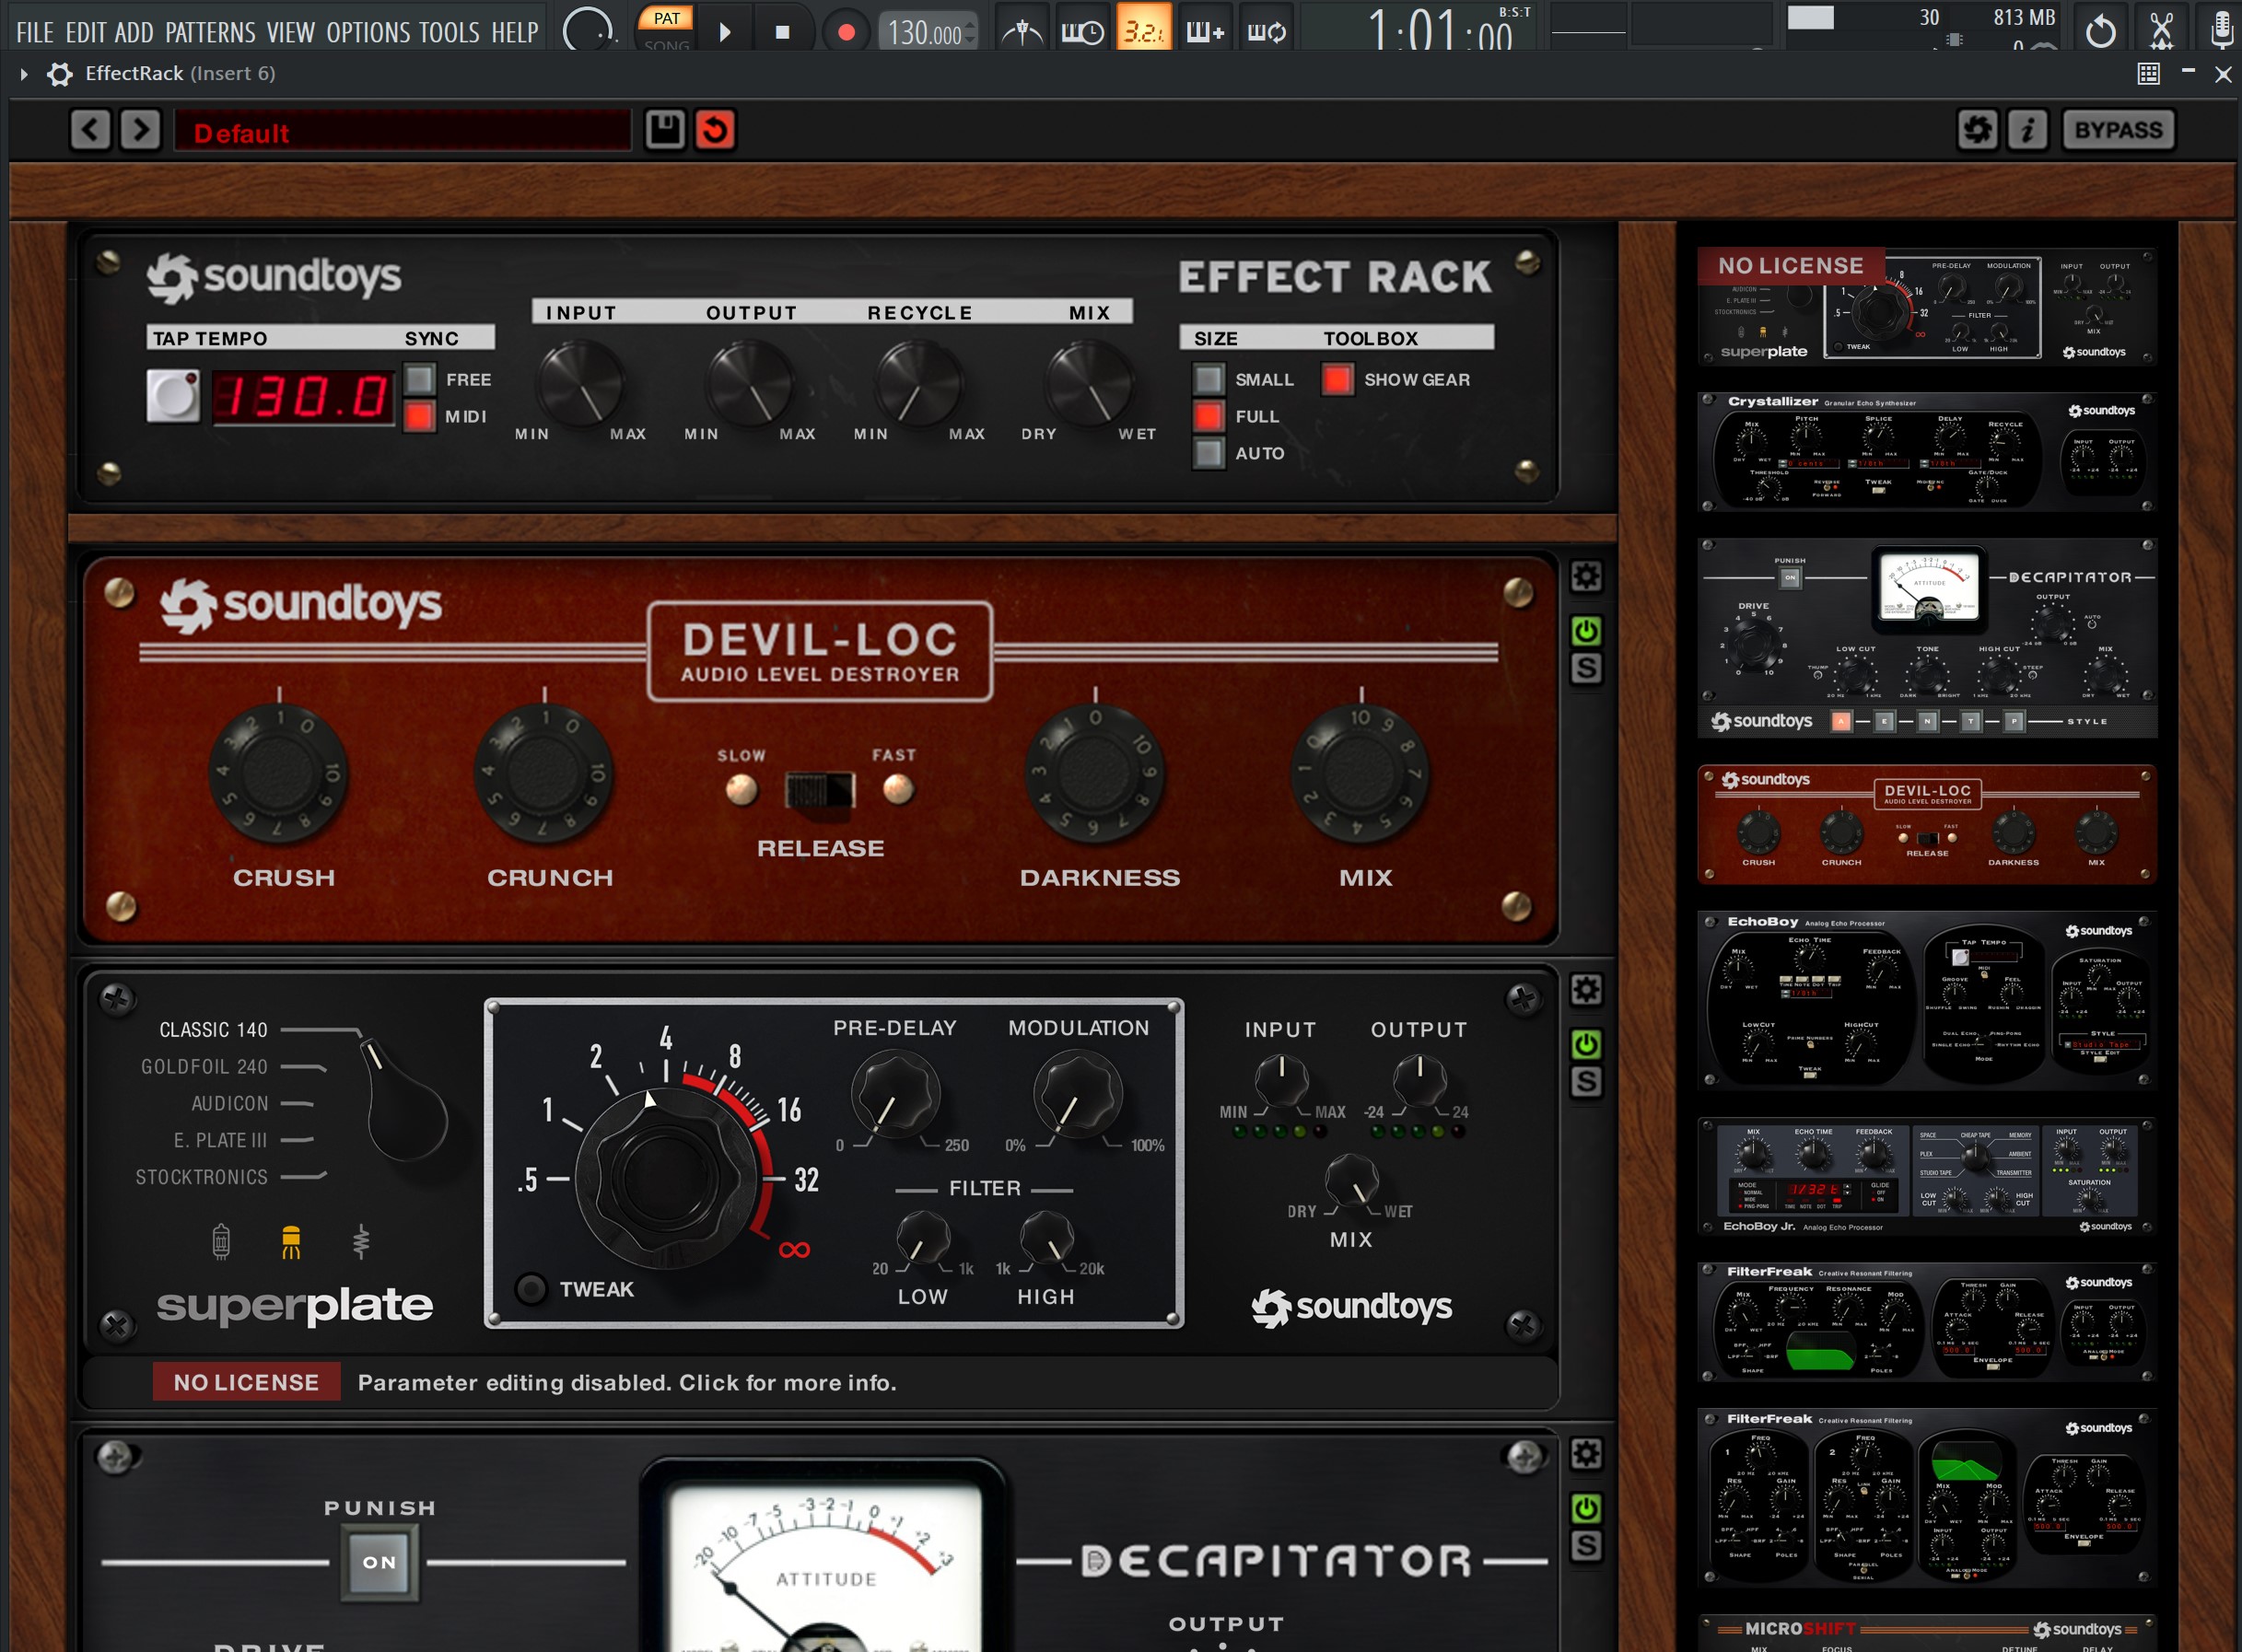This screenshot has height=1652, width=2242.
Task: Open the EDIT menu
Action: [85, 33]
